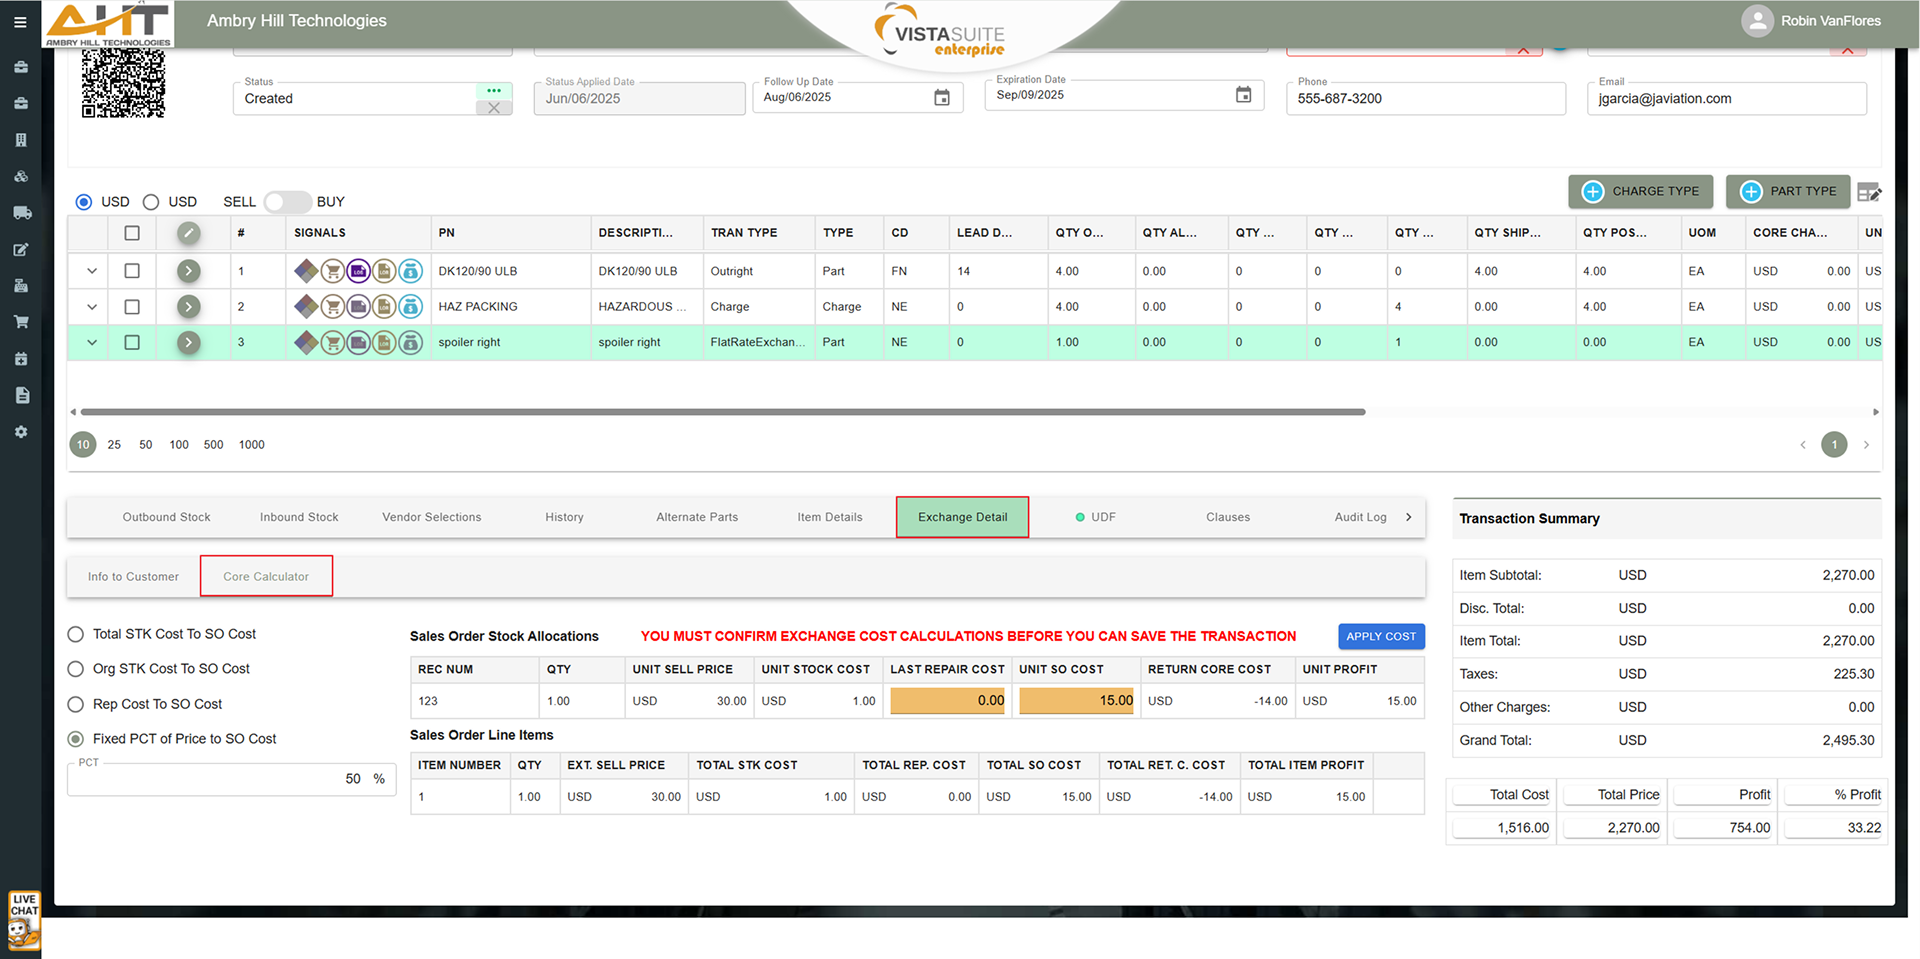The height and width of the screenshot is (959, 1920).
Task: Click the grid edit icon beside Part Type
Action: (1868, 192)
